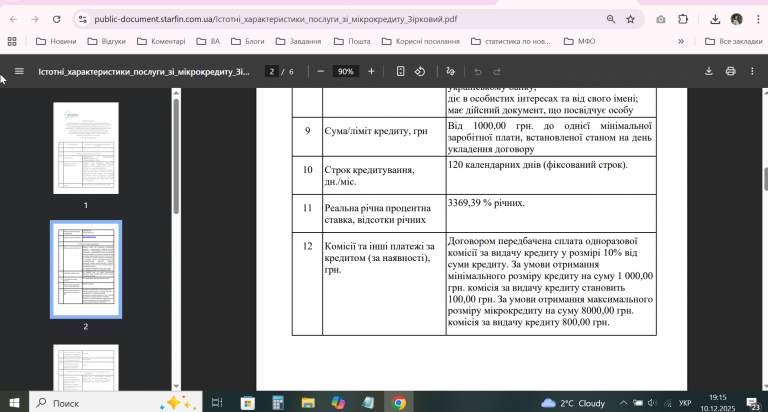Rotate the PDF counterclockwise
Image resolution: width=768 pixels, height=412 pixels.
coord(420,72)
